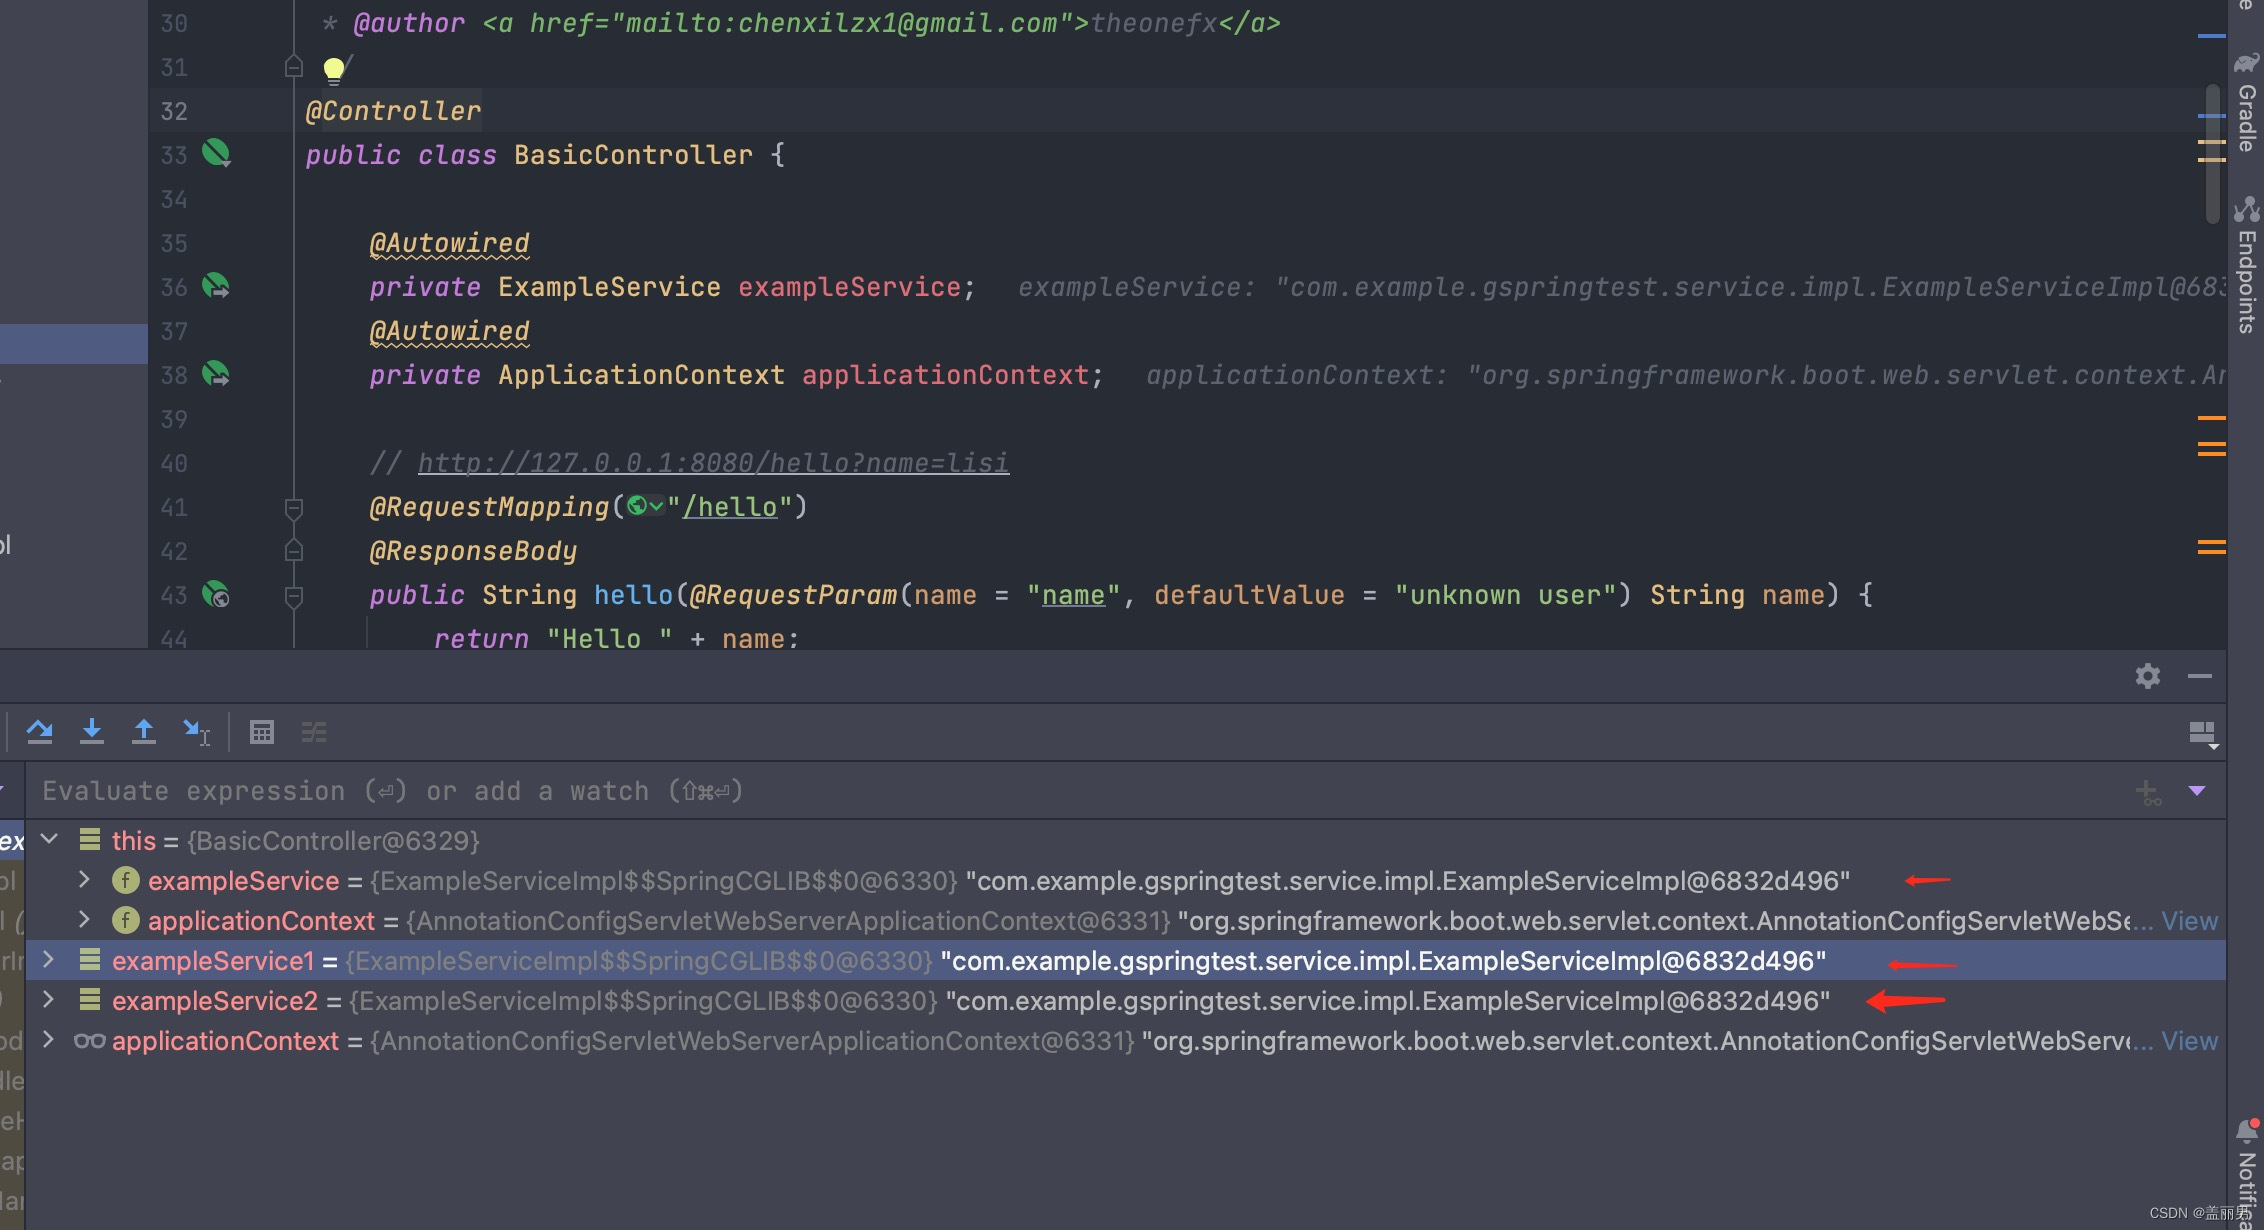This screenshot has height=1230, width=2264.
Task: Open debug panel settings gear
Action: 2147,676
